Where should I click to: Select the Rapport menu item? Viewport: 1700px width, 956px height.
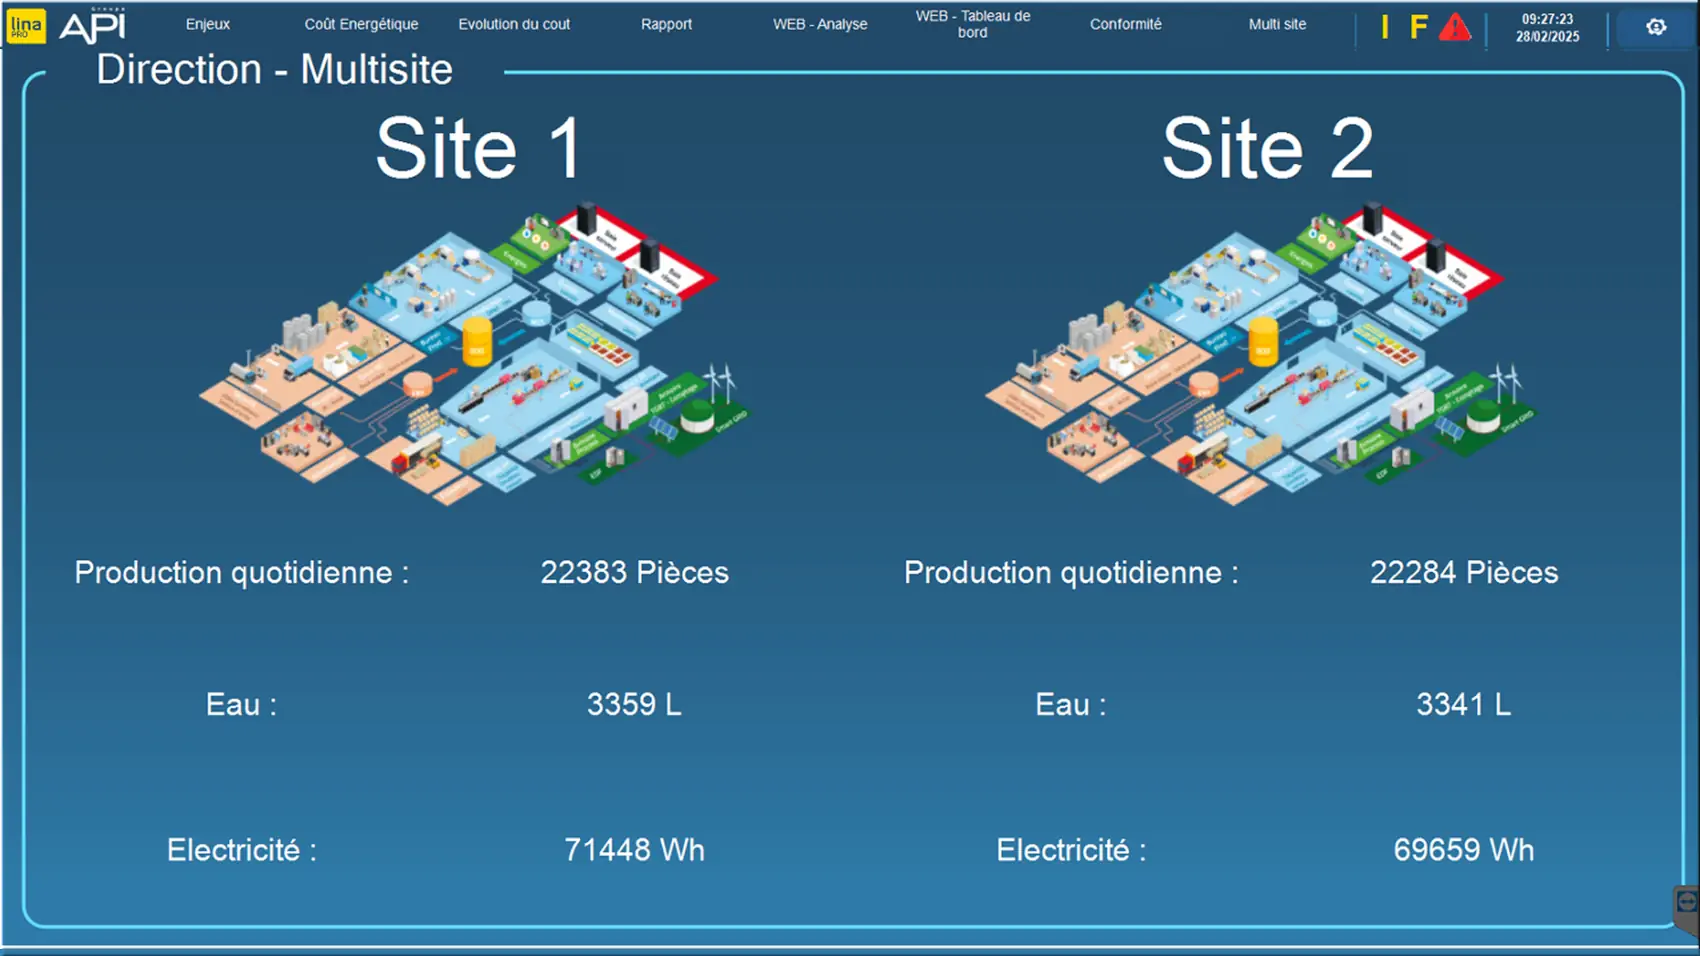point(666,24)
